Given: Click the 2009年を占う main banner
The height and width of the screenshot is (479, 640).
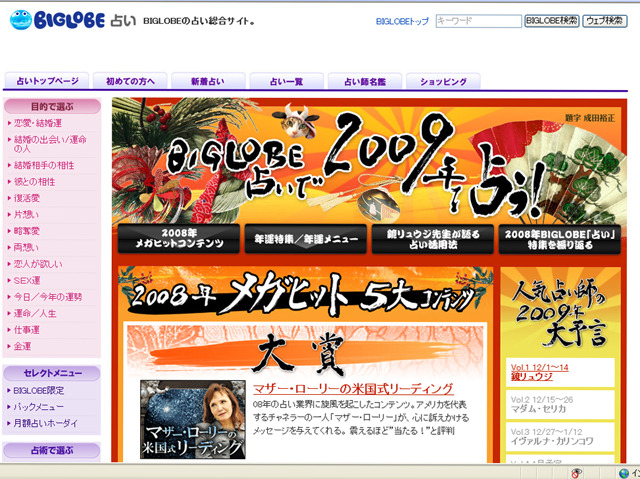Looking at the screenshot, I should click(x=369, y=161).
